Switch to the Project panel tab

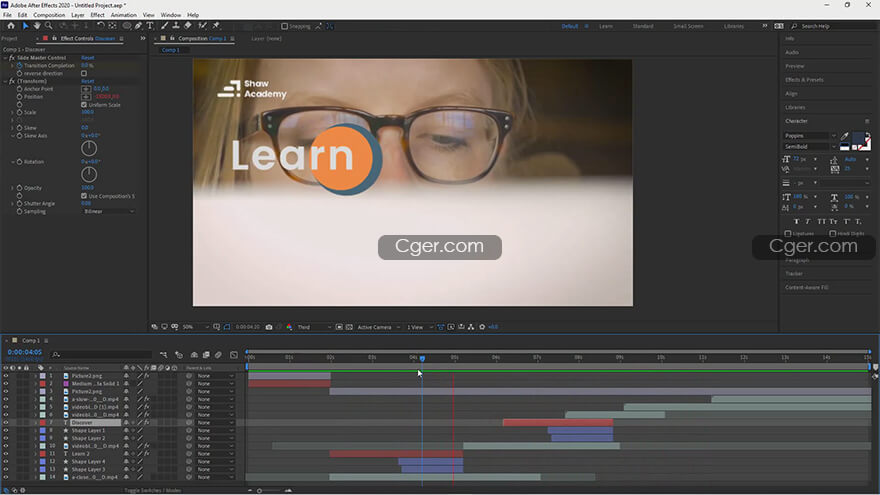10,39
